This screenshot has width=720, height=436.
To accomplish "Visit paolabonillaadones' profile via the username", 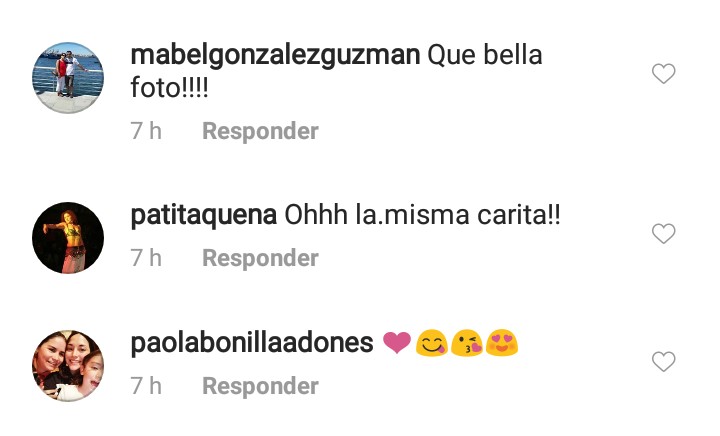I will pyautogui.click(x=252, y=343).
